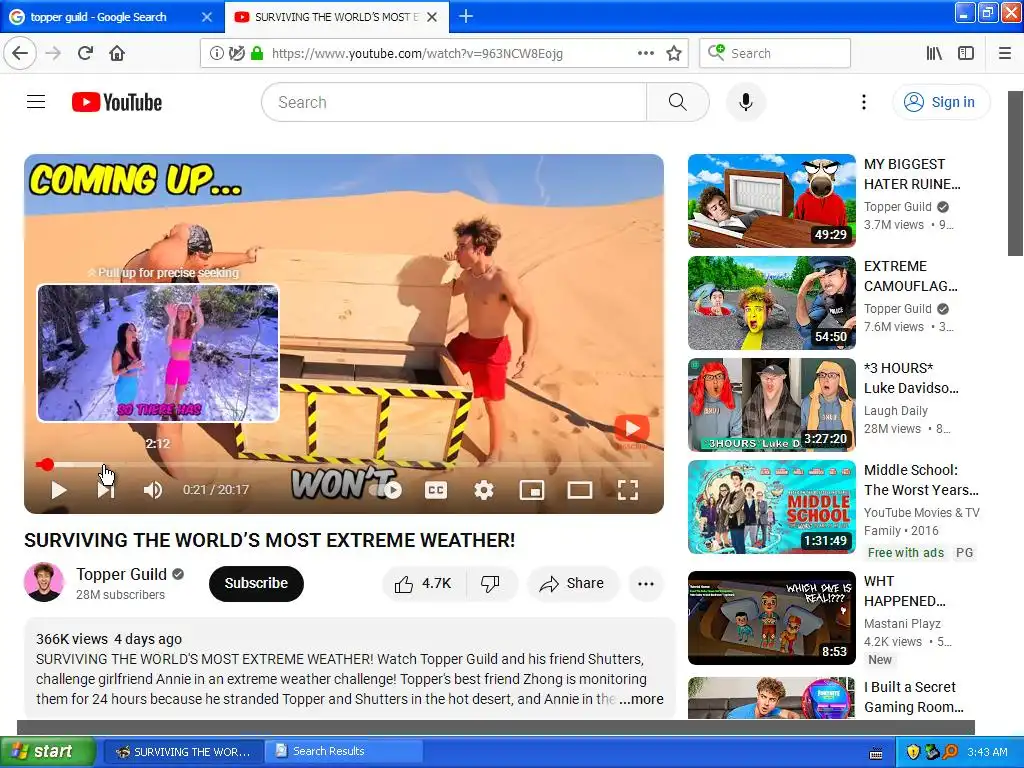Dislike this video

490,583
